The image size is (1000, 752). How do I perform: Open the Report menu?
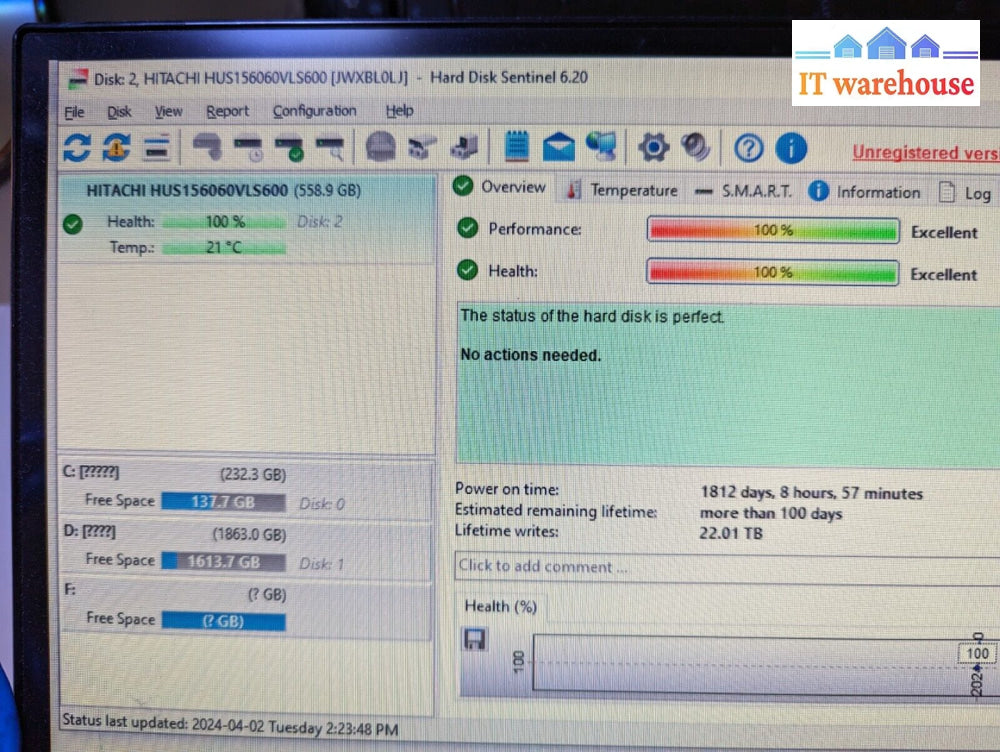pos(227,112)
